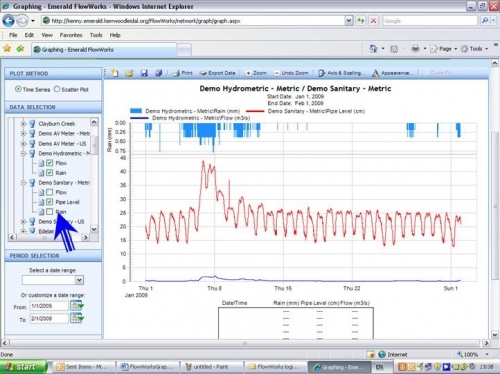Click the save-all icon in graph toolbar
Screen dimensions: 500x374
pos(158,73)
